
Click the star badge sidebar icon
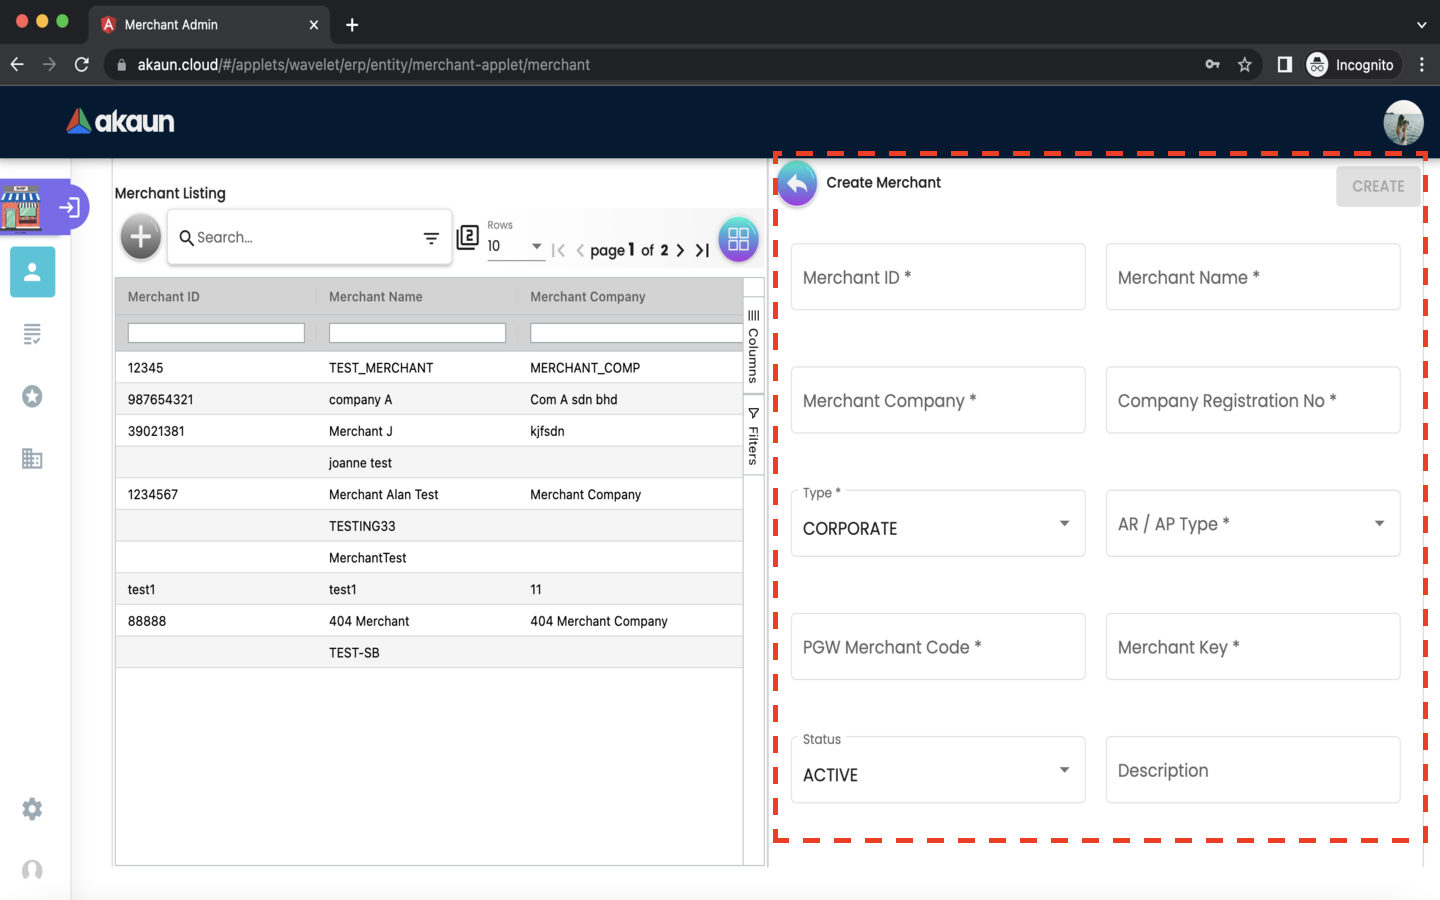click(32, 397)
